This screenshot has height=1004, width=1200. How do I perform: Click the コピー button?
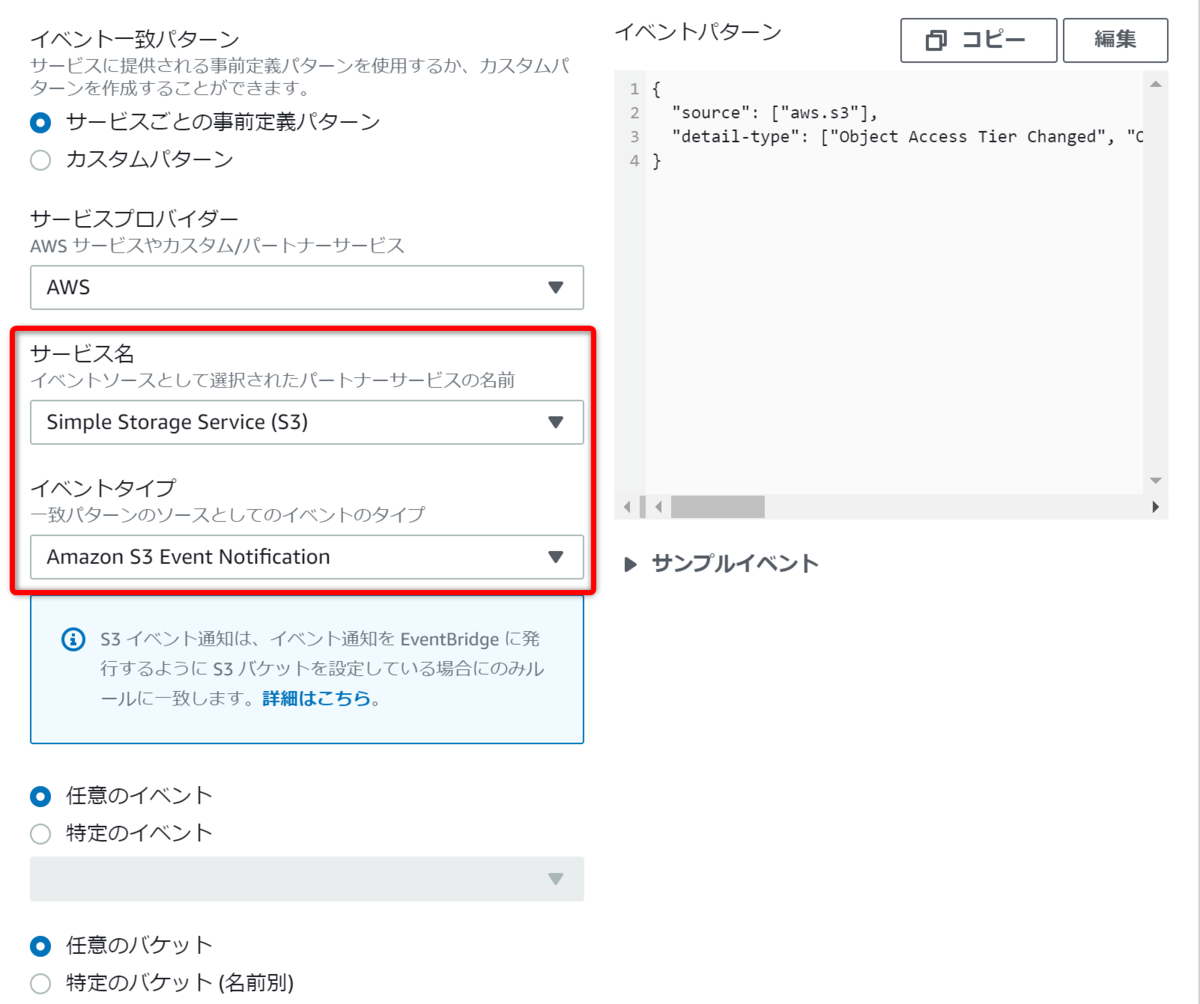[978, 40]
